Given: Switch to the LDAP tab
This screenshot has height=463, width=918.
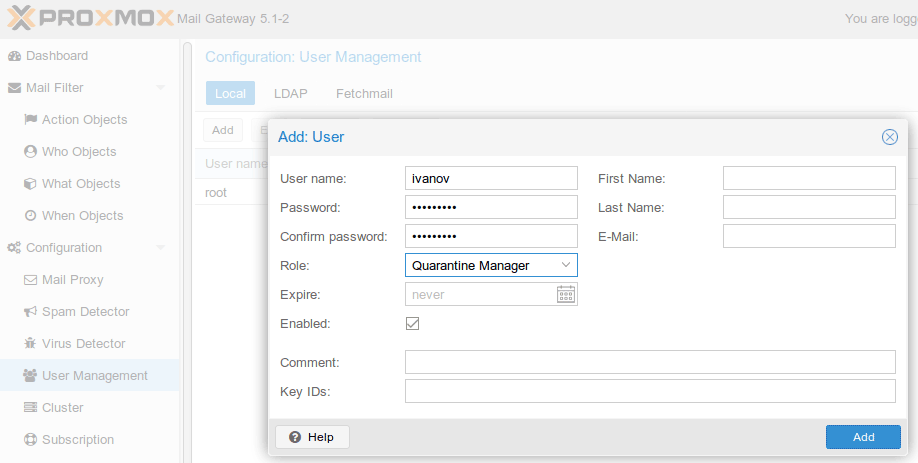Looking at the screenshot, I should pos(290,94).
